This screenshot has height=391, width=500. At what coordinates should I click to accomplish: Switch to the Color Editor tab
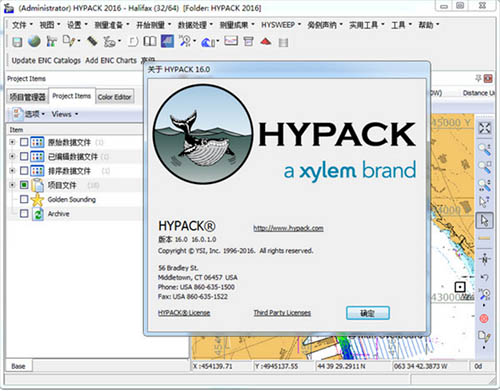(x=115, y=97)
